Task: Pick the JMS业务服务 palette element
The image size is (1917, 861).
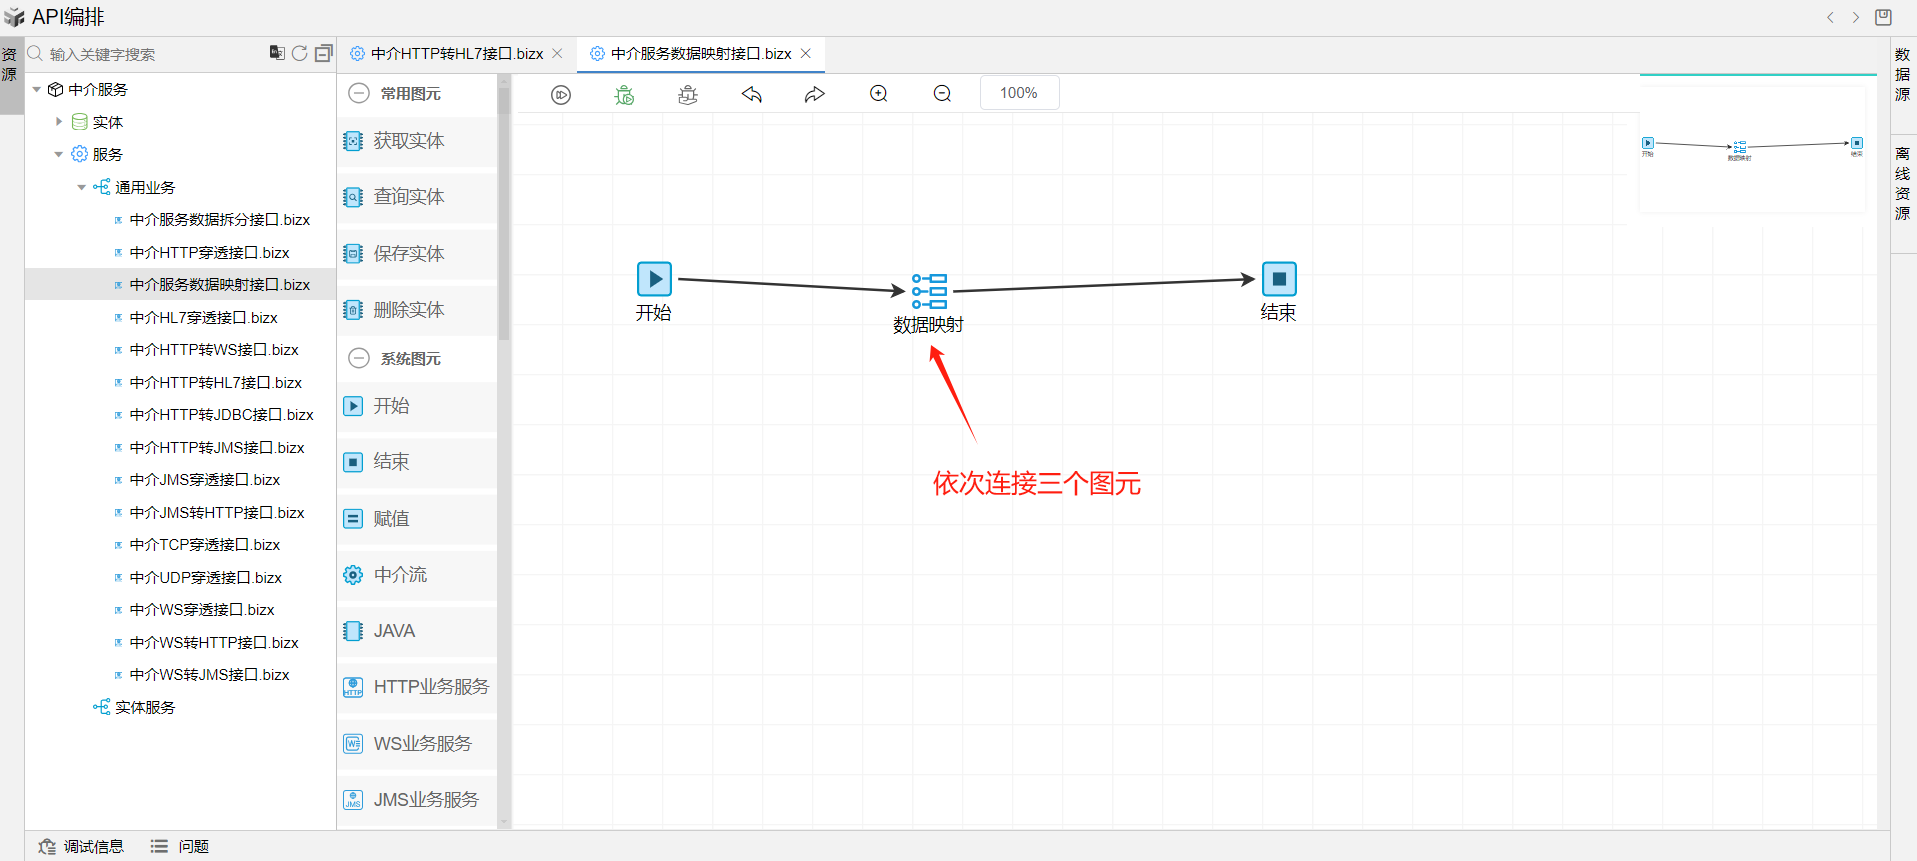Action: (417, 800)
